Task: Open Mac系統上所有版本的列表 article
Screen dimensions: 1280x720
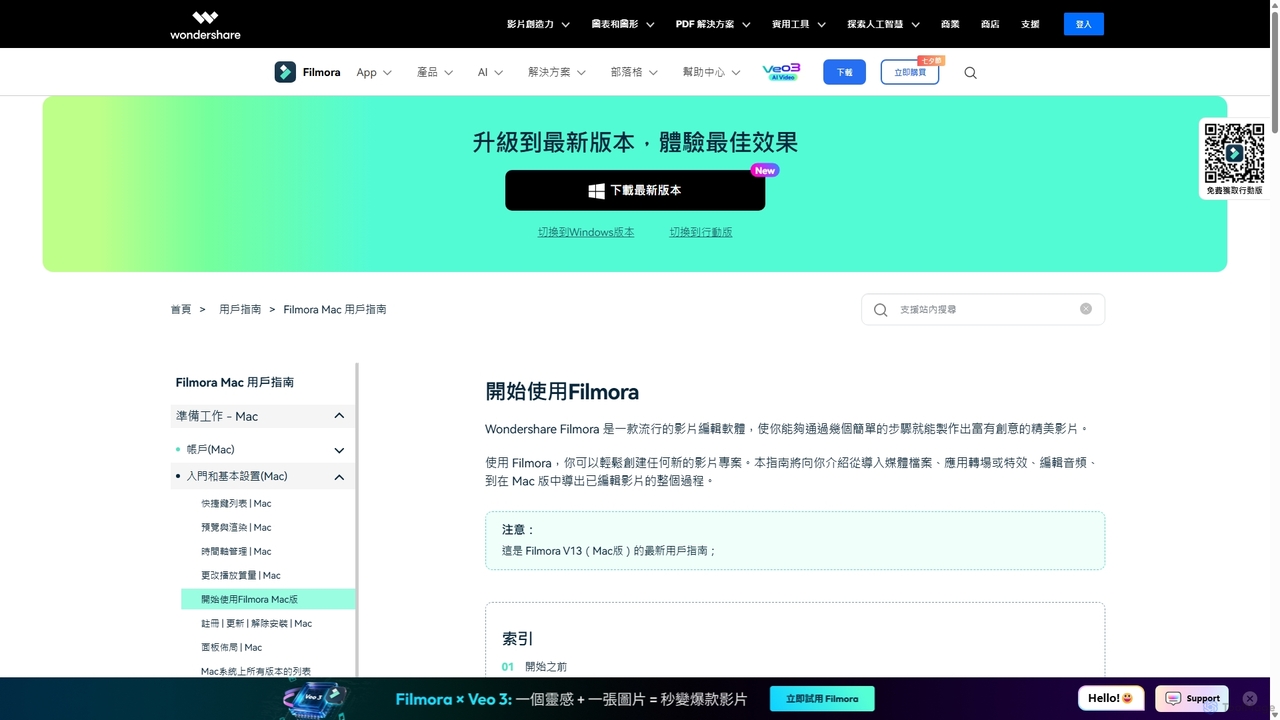Action: (256, 672)
